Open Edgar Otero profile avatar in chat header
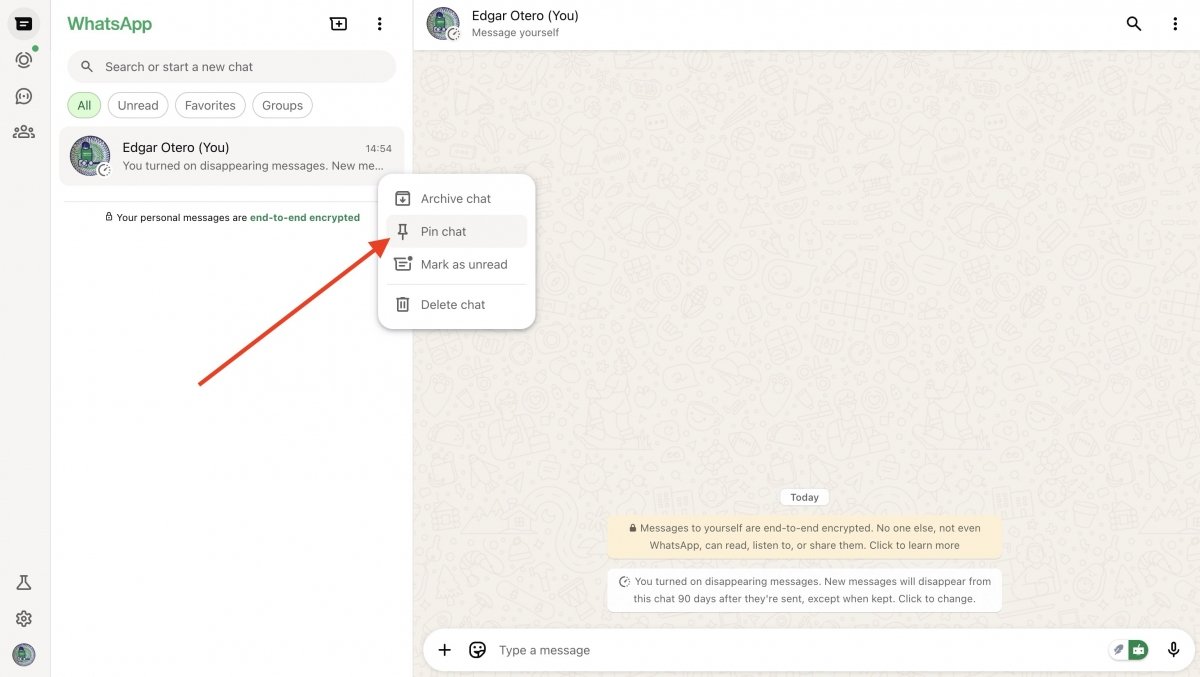Image resolution: width=1200 pixels, height=677 pixels. click(443, 24)
